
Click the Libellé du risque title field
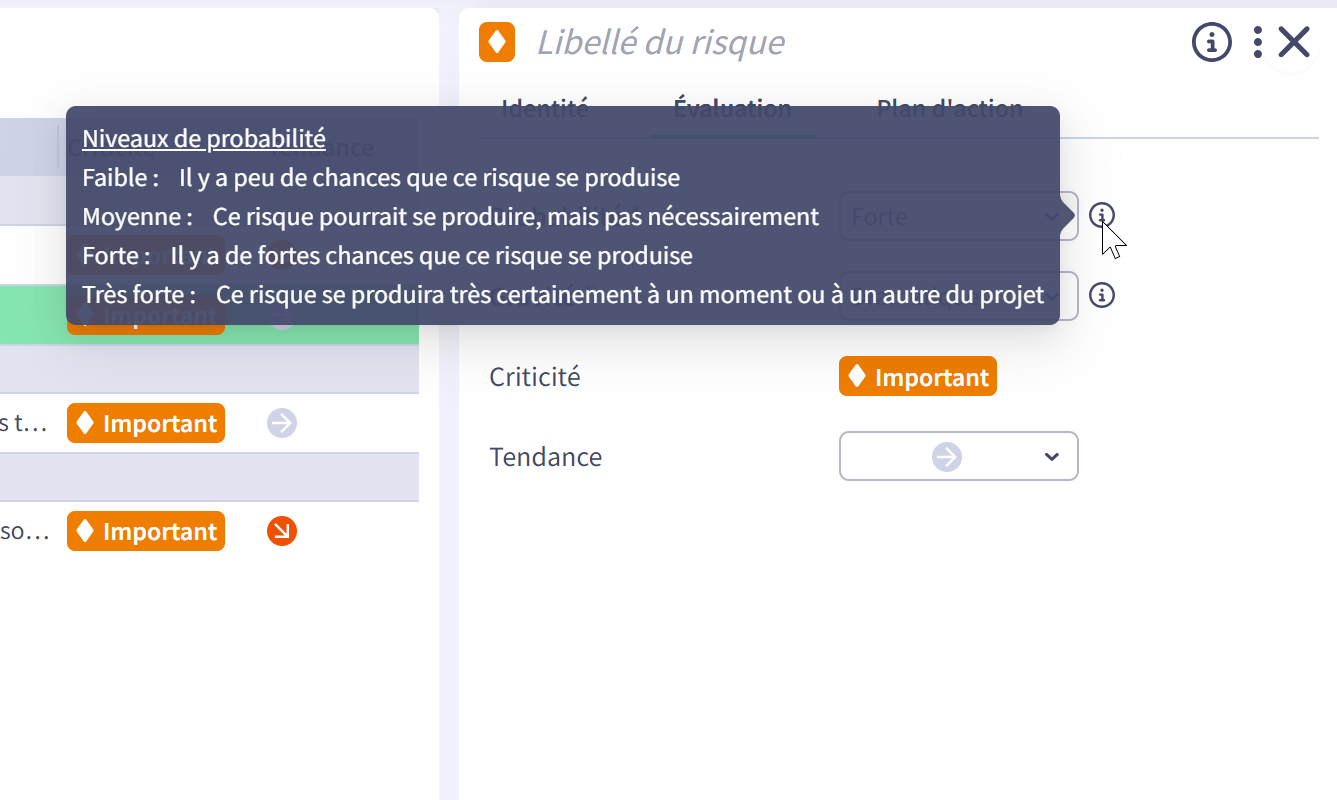coord(660,42)
